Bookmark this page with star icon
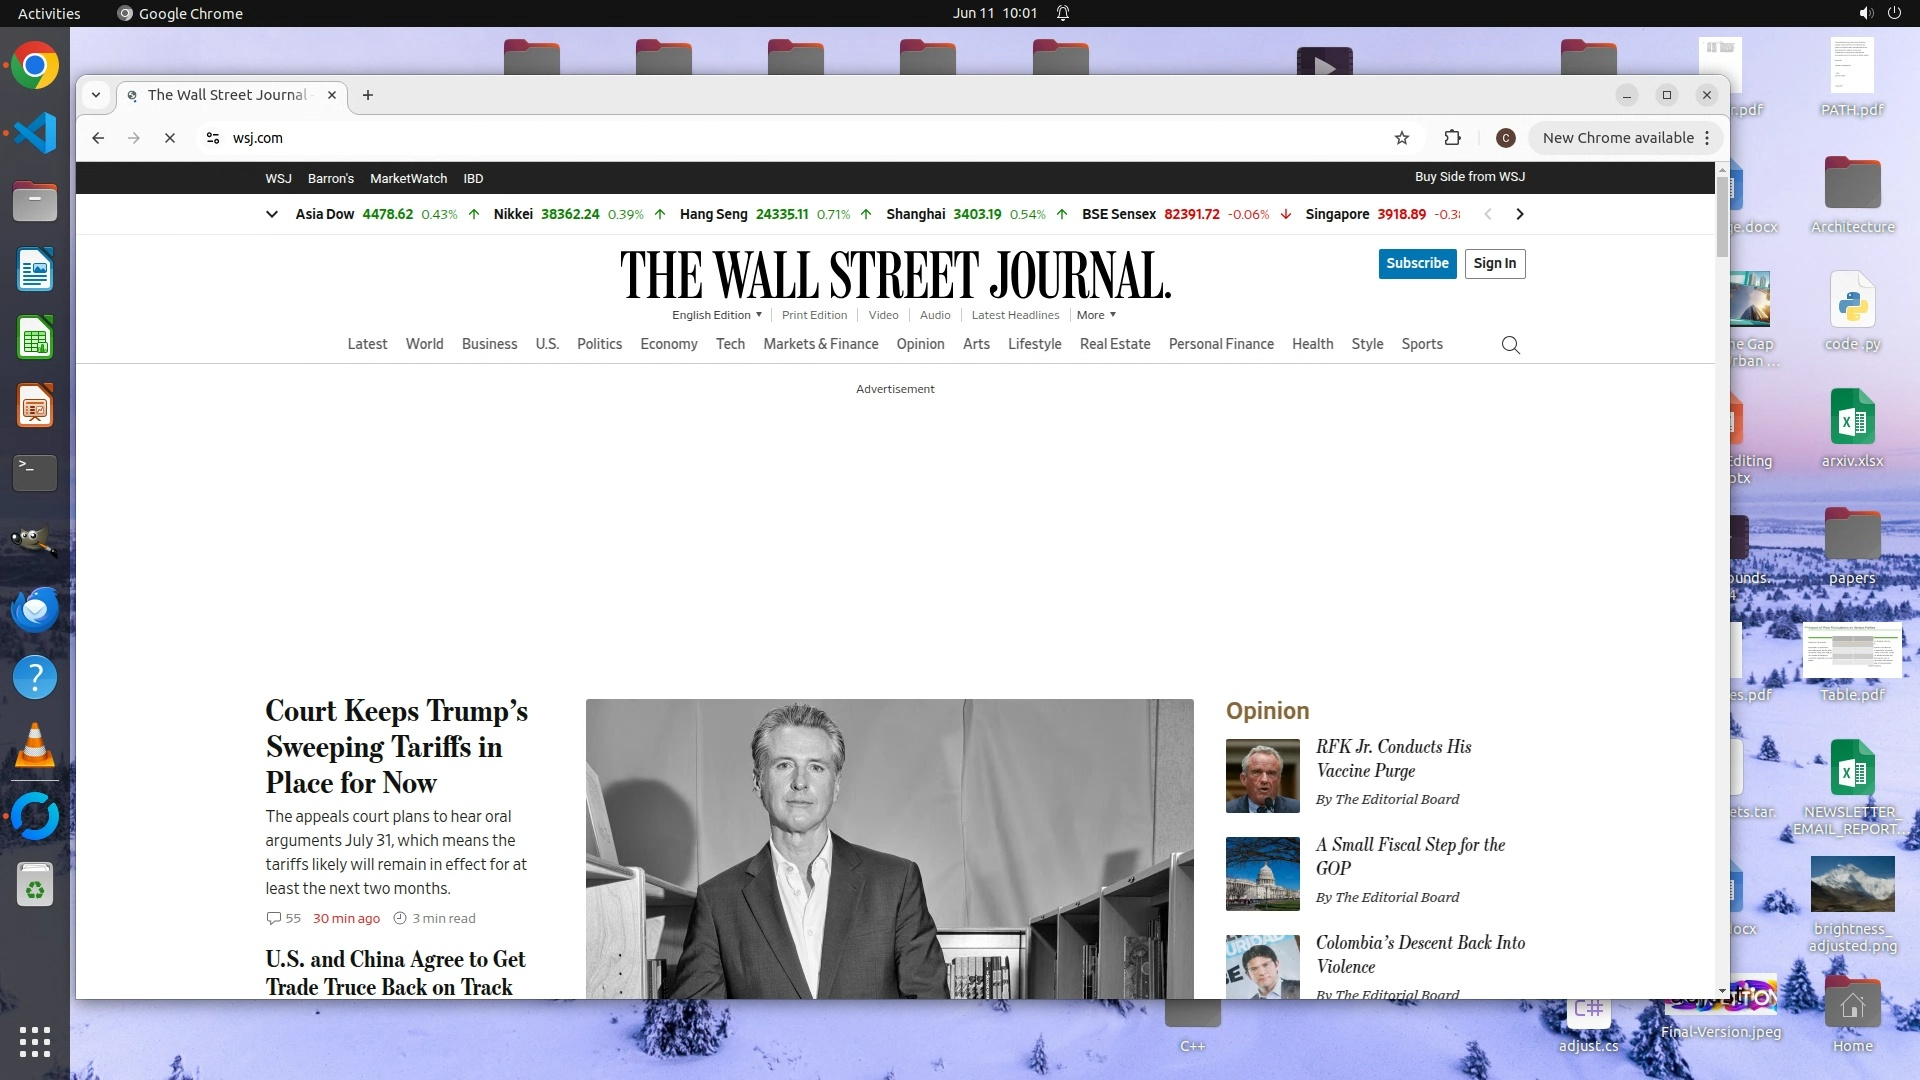 tap(1401, 138)
